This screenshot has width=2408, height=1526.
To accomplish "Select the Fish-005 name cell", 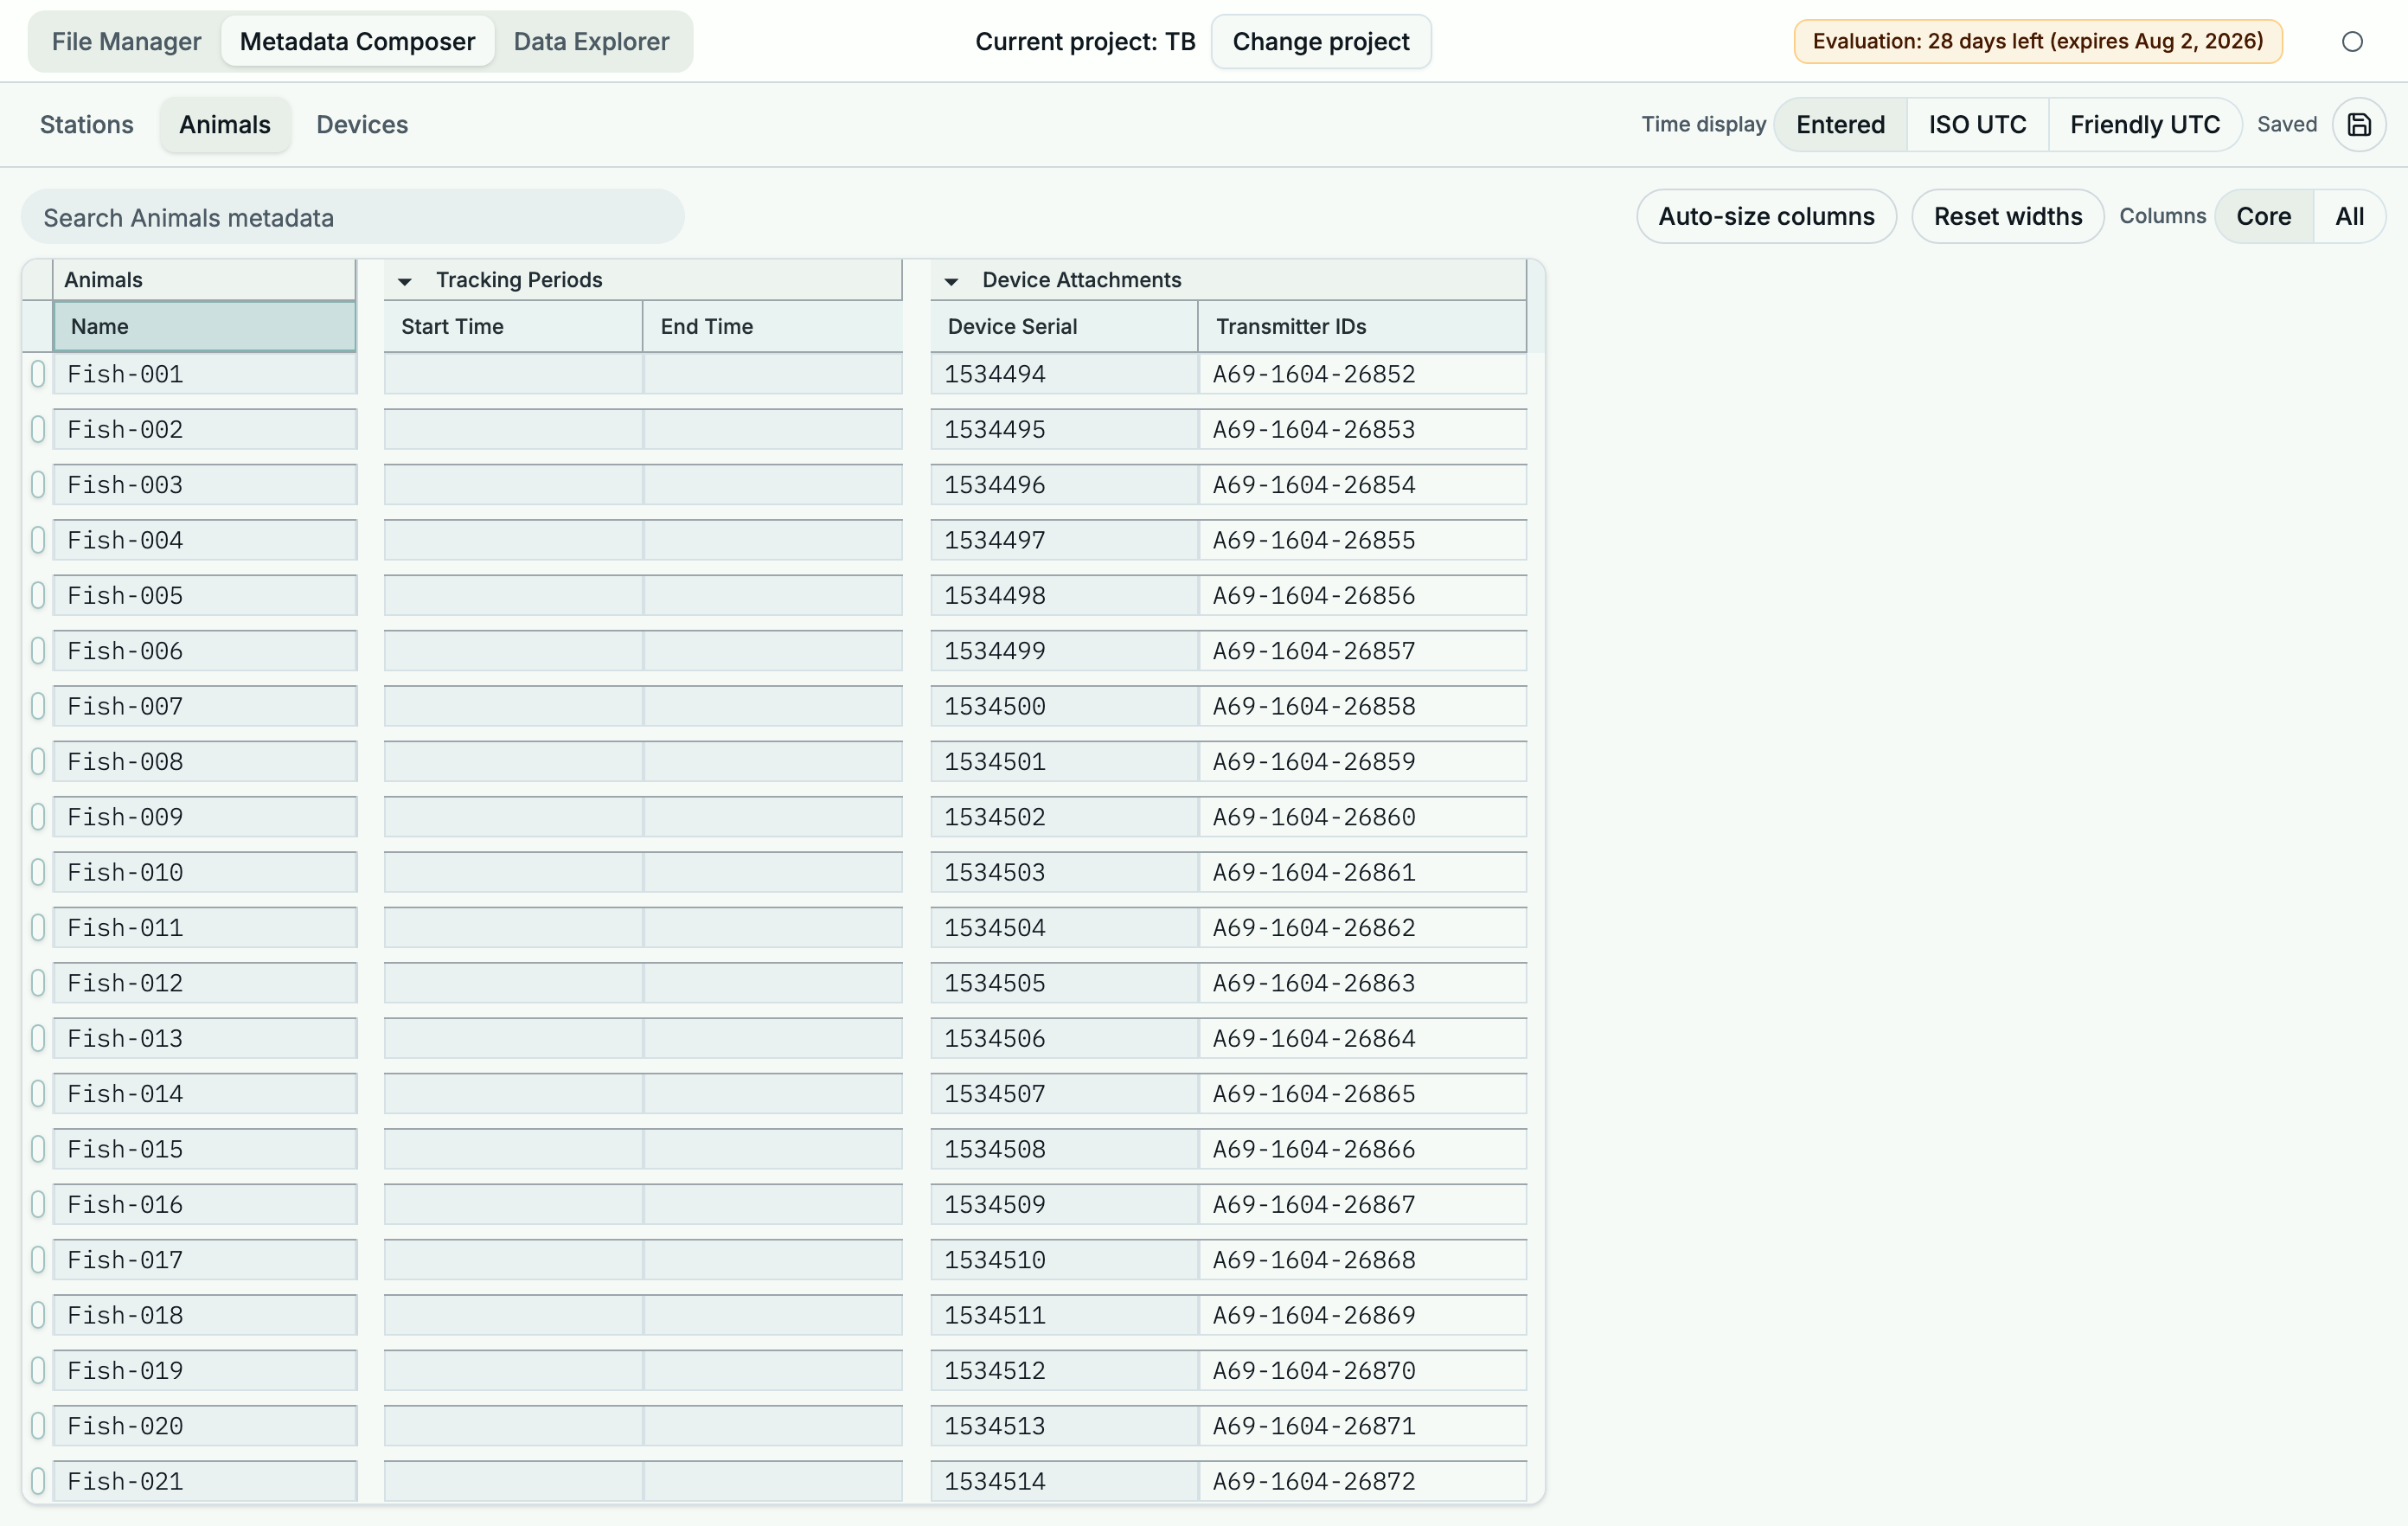I will click(x=205, y=596).
